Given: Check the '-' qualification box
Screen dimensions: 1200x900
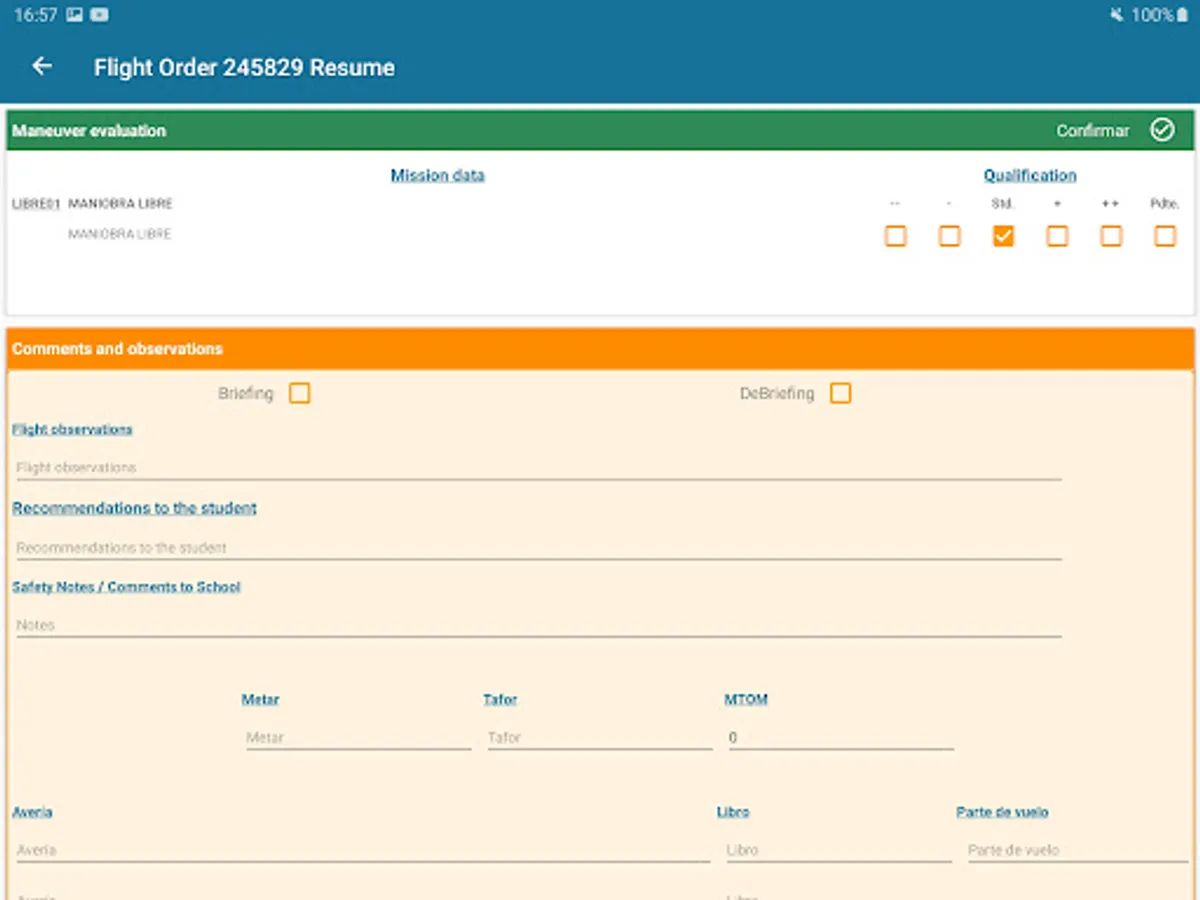Looking at the screenshot, I should (949, 236).
